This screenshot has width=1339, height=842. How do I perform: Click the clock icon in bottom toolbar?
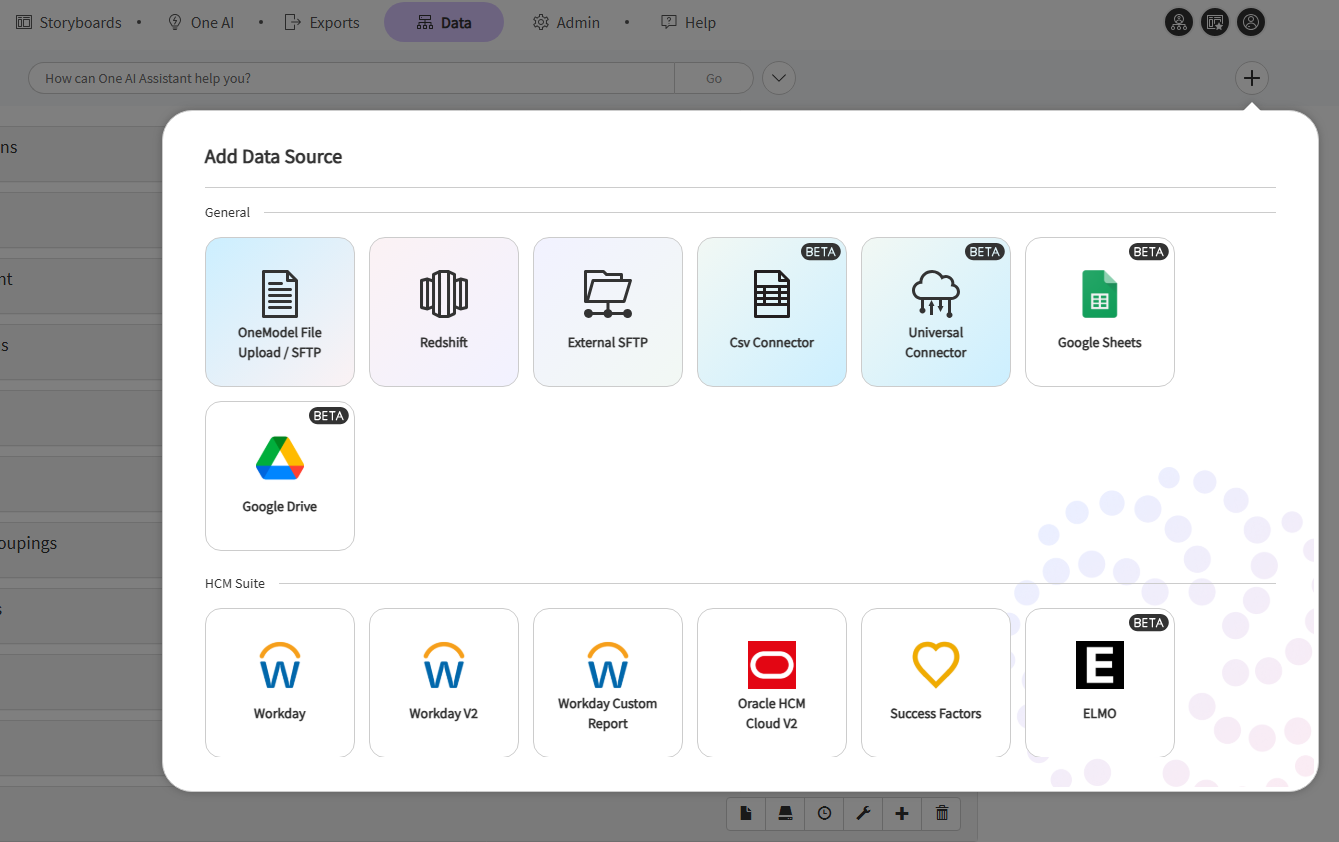point(824,814)
